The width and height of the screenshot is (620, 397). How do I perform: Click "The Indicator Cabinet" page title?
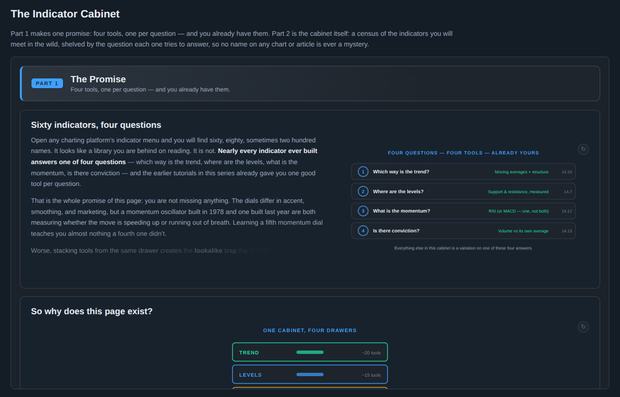(65, 14)
